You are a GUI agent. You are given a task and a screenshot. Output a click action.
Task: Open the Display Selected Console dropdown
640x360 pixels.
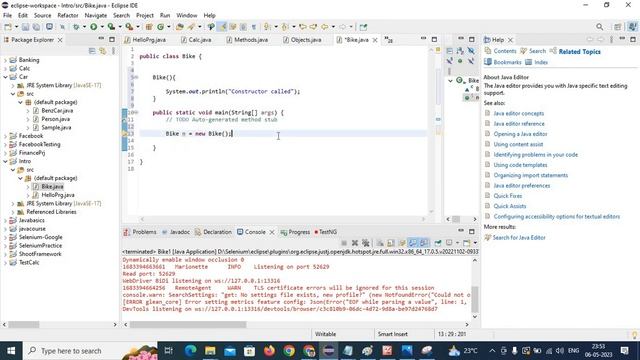[x=457, y=243]
